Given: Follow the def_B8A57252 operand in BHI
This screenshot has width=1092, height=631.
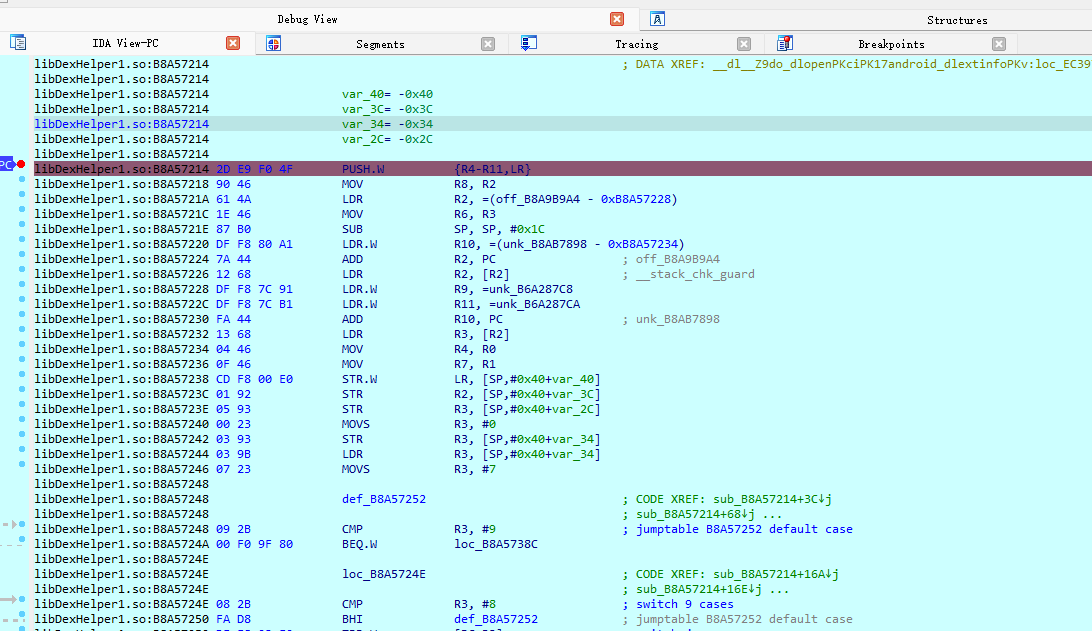Looking at the screenshot, I should [495, 619].
